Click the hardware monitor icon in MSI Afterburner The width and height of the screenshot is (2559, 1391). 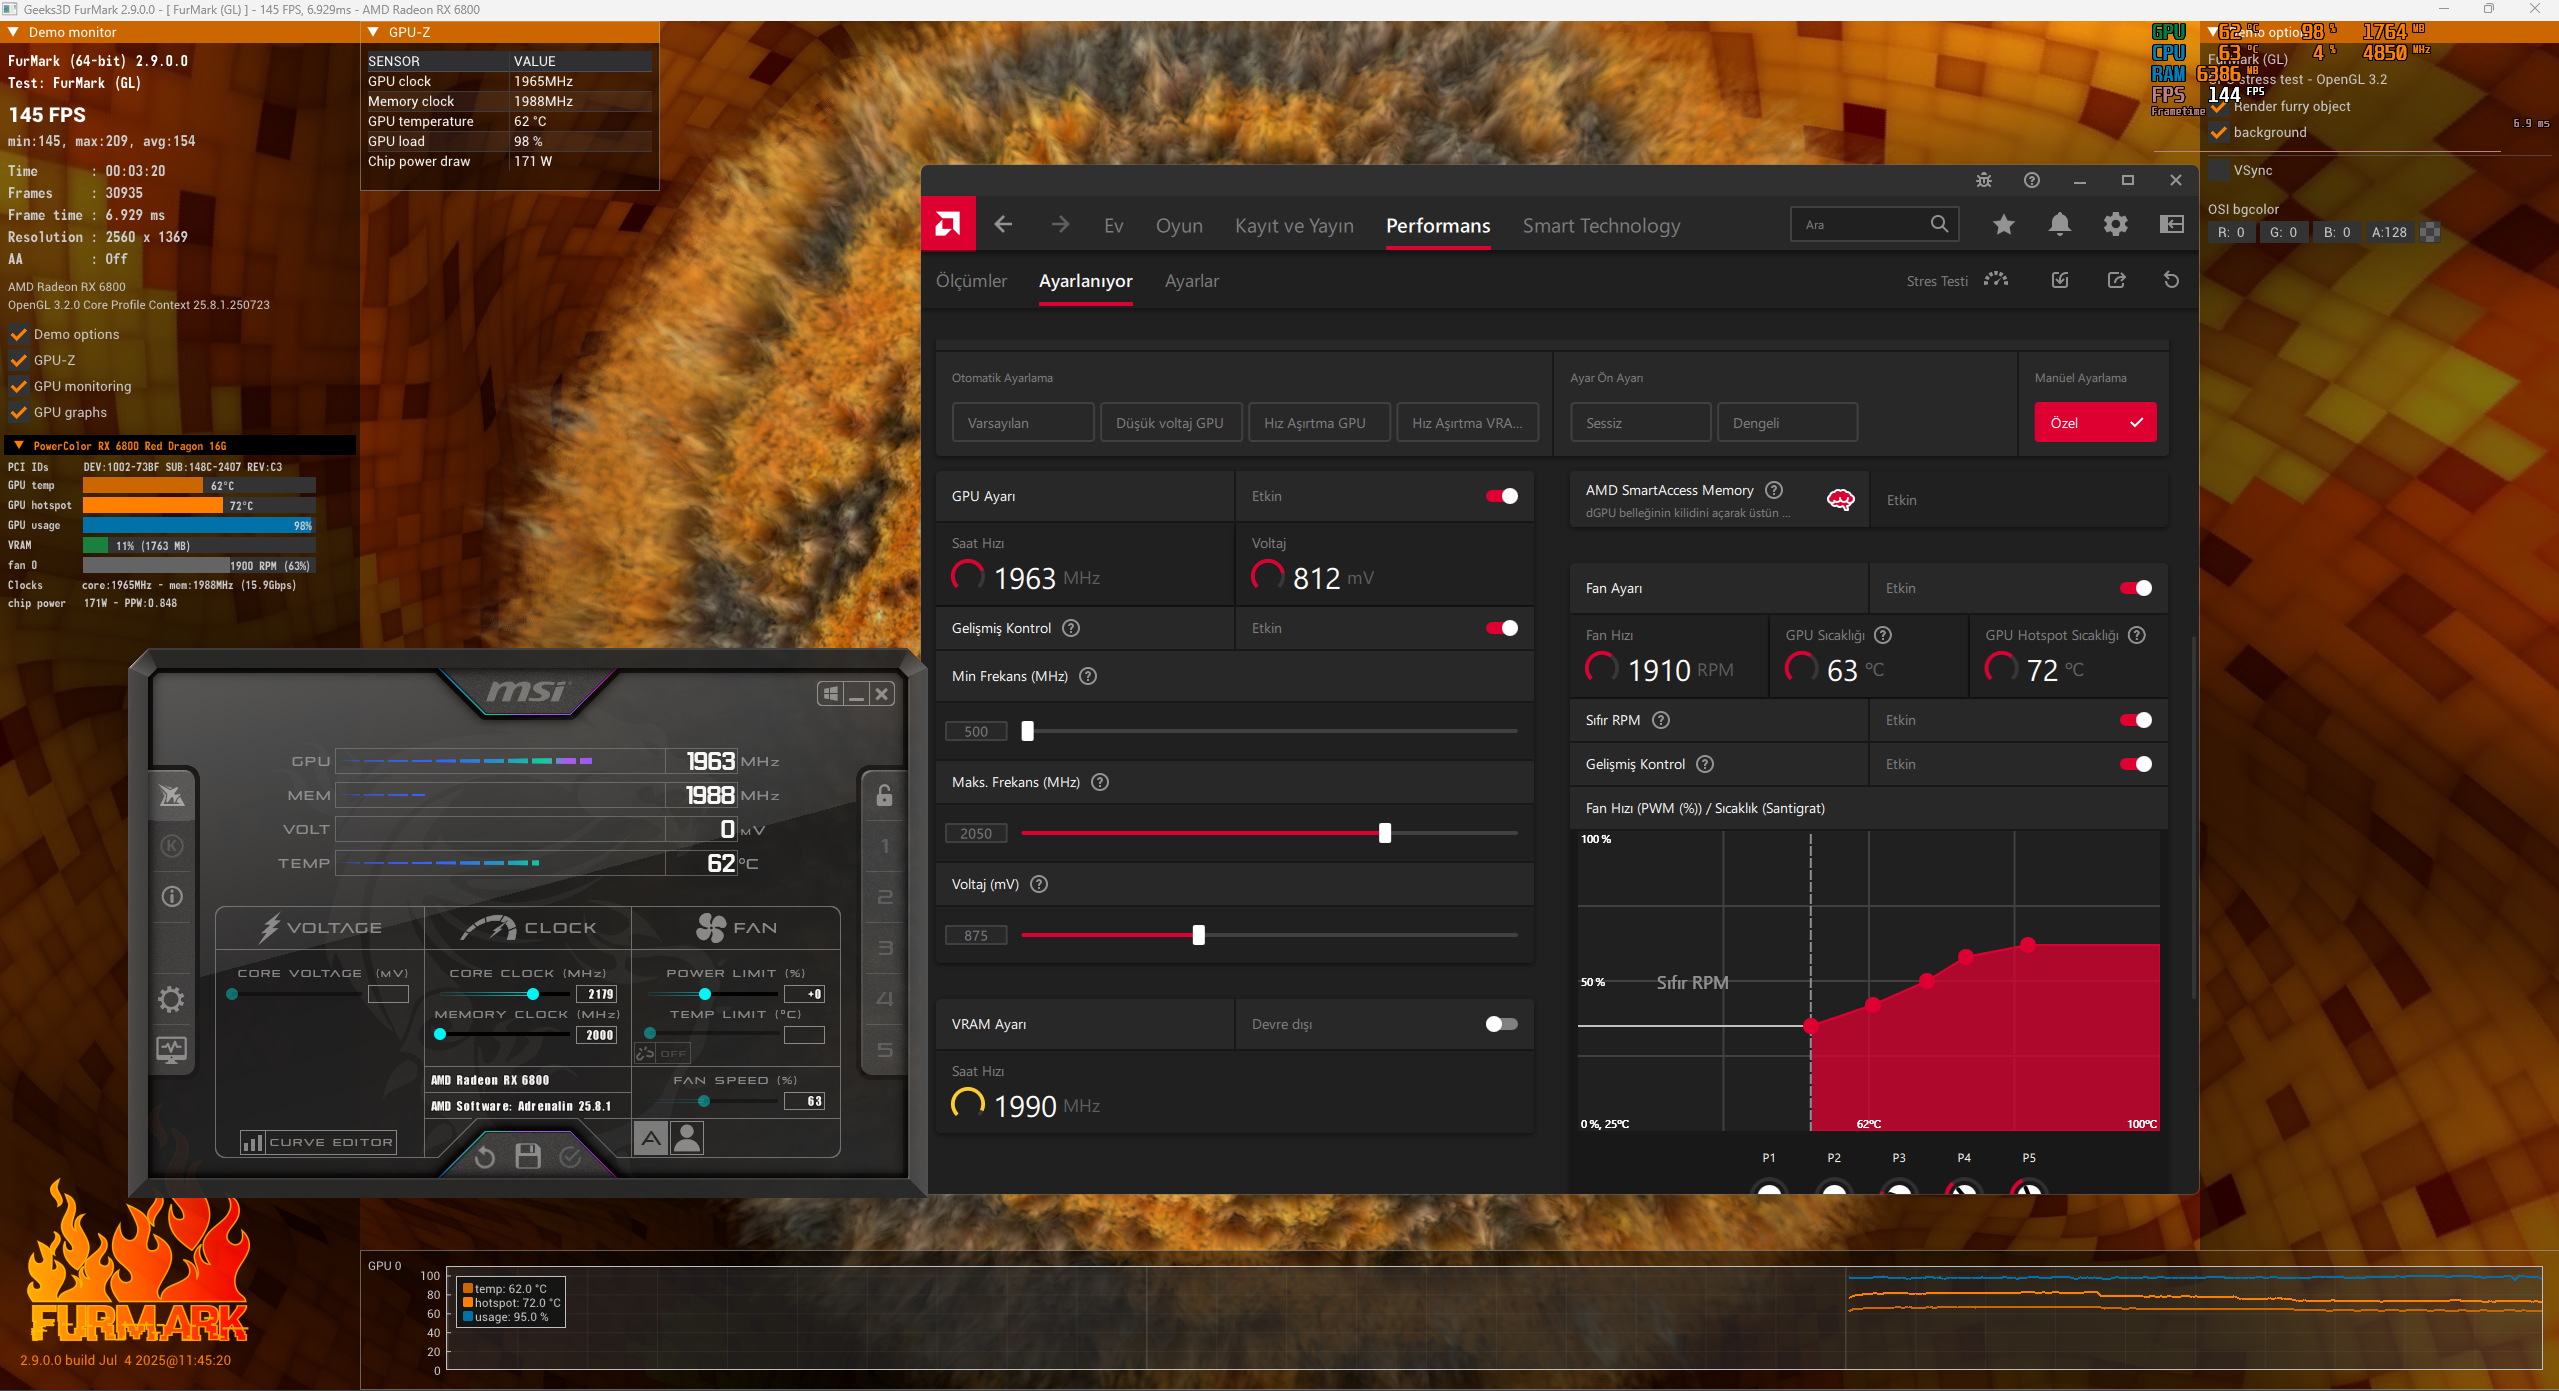point(172,1050)
